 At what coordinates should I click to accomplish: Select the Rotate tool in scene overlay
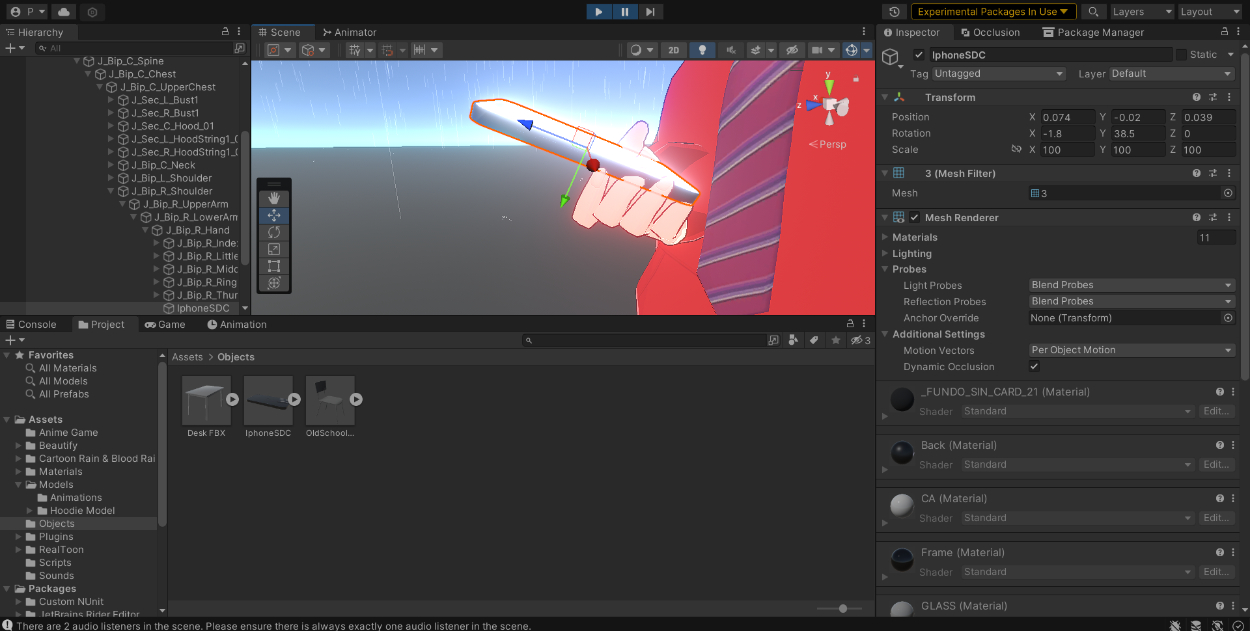[x=274, y=232]
